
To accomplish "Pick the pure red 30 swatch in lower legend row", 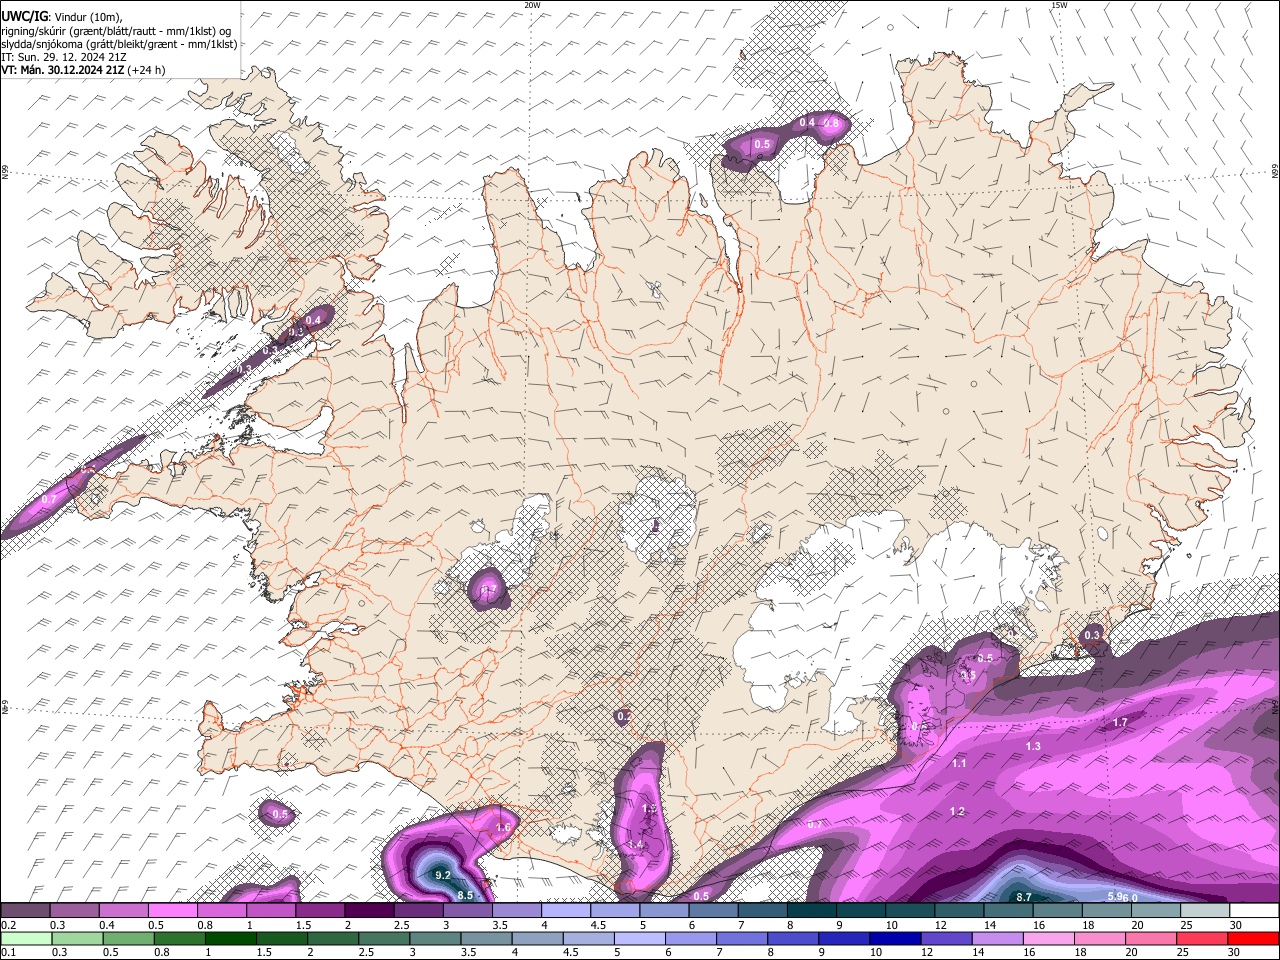I will click(x=1254, y=938).
